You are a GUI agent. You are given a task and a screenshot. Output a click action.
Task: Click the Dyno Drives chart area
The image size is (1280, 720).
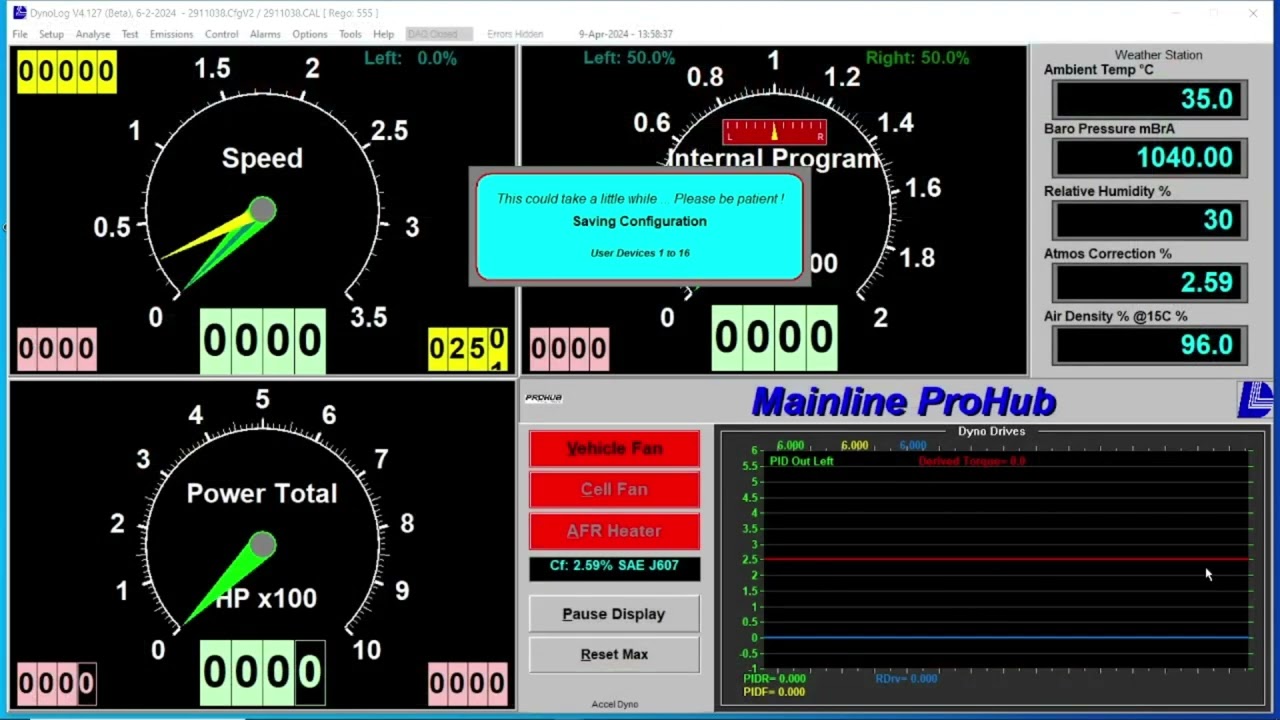[x=1005, y=558]
